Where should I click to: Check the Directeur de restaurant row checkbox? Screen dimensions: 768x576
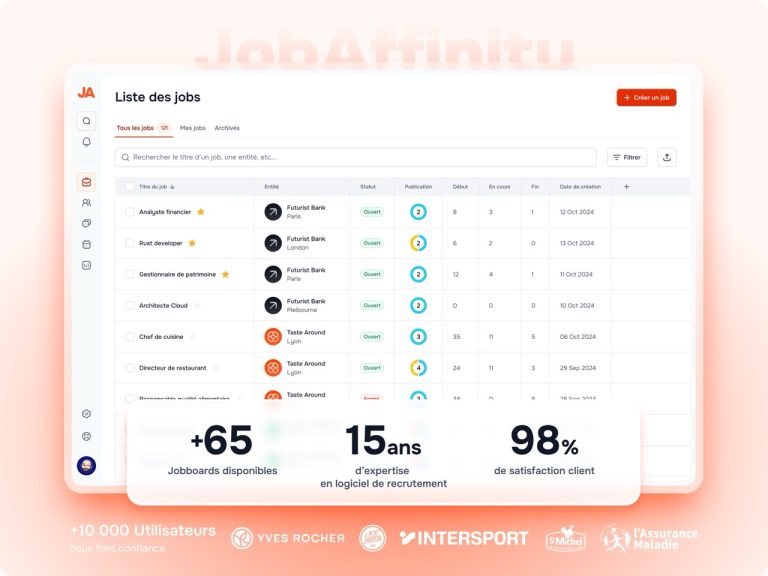[x=129, y=368]
